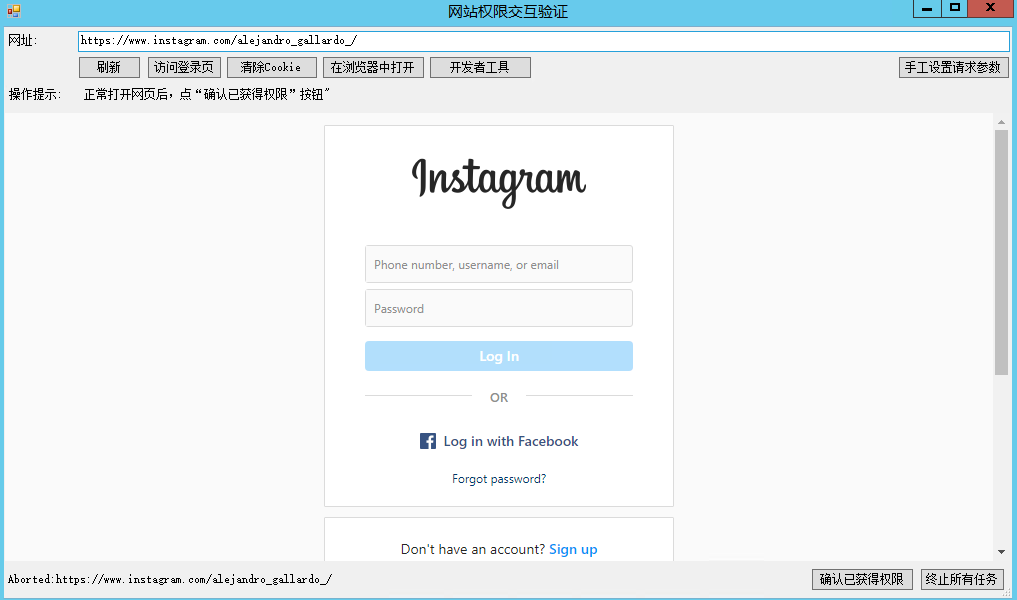The width and height of the screenshot is (1017, 600).
Task: Click the Password input field
Action: (499, 308)
